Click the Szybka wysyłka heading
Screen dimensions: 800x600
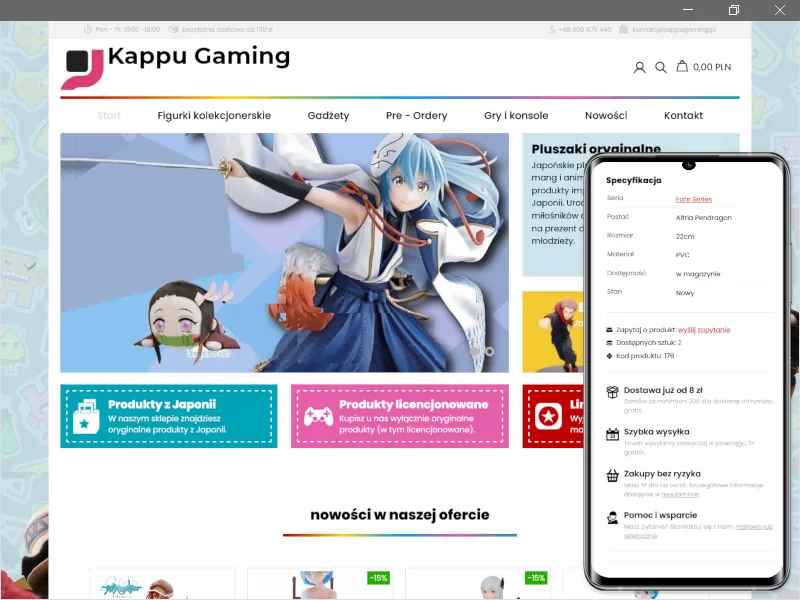(x=657, y=432)
